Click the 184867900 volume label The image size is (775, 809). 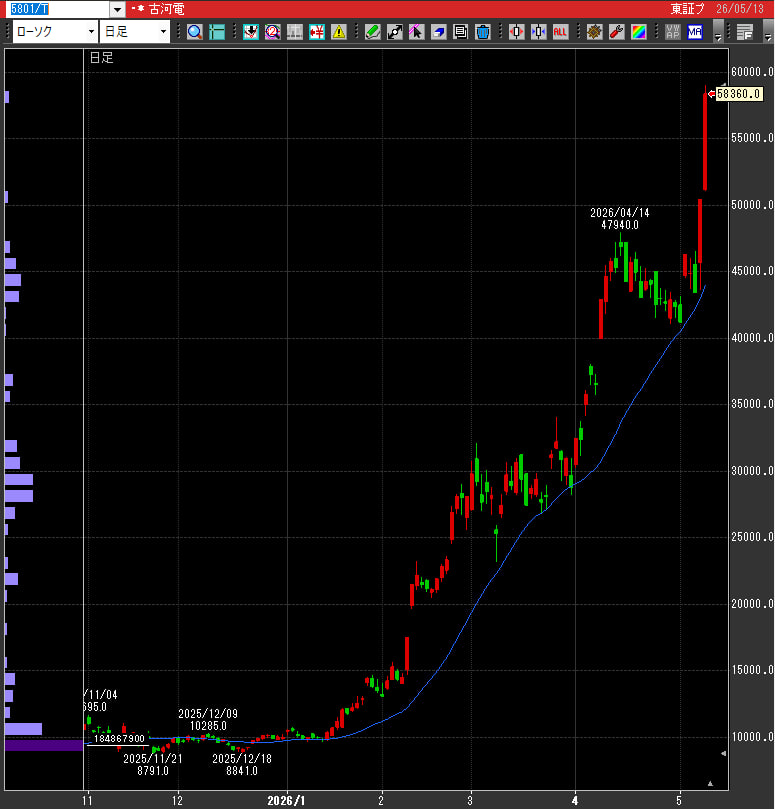click(119, 739)
